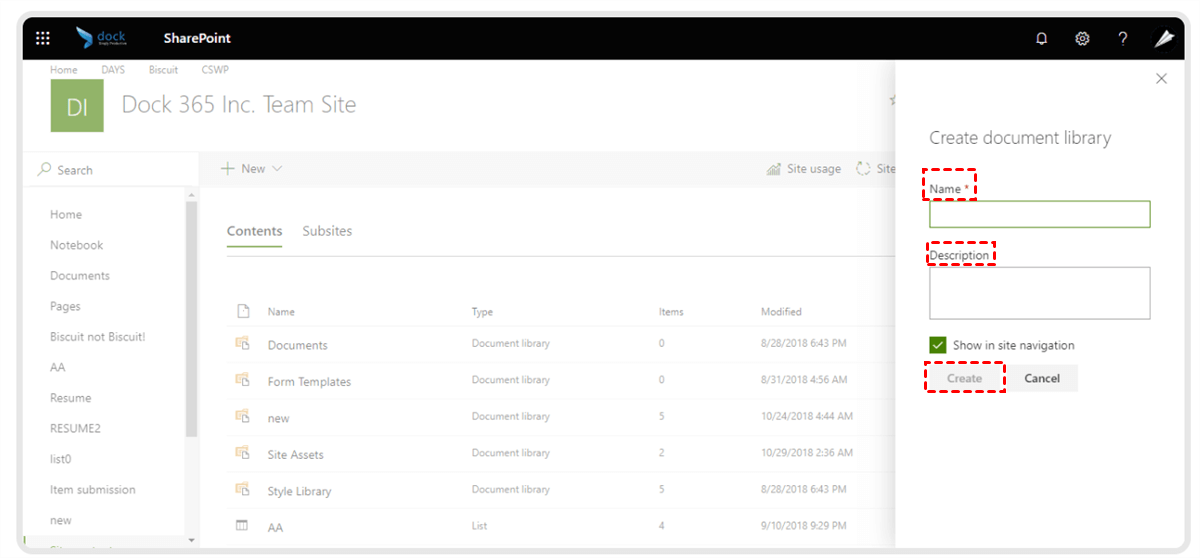1200x558 pixels.
Task: Click the search magnifier icon
Action: (44, 170)
